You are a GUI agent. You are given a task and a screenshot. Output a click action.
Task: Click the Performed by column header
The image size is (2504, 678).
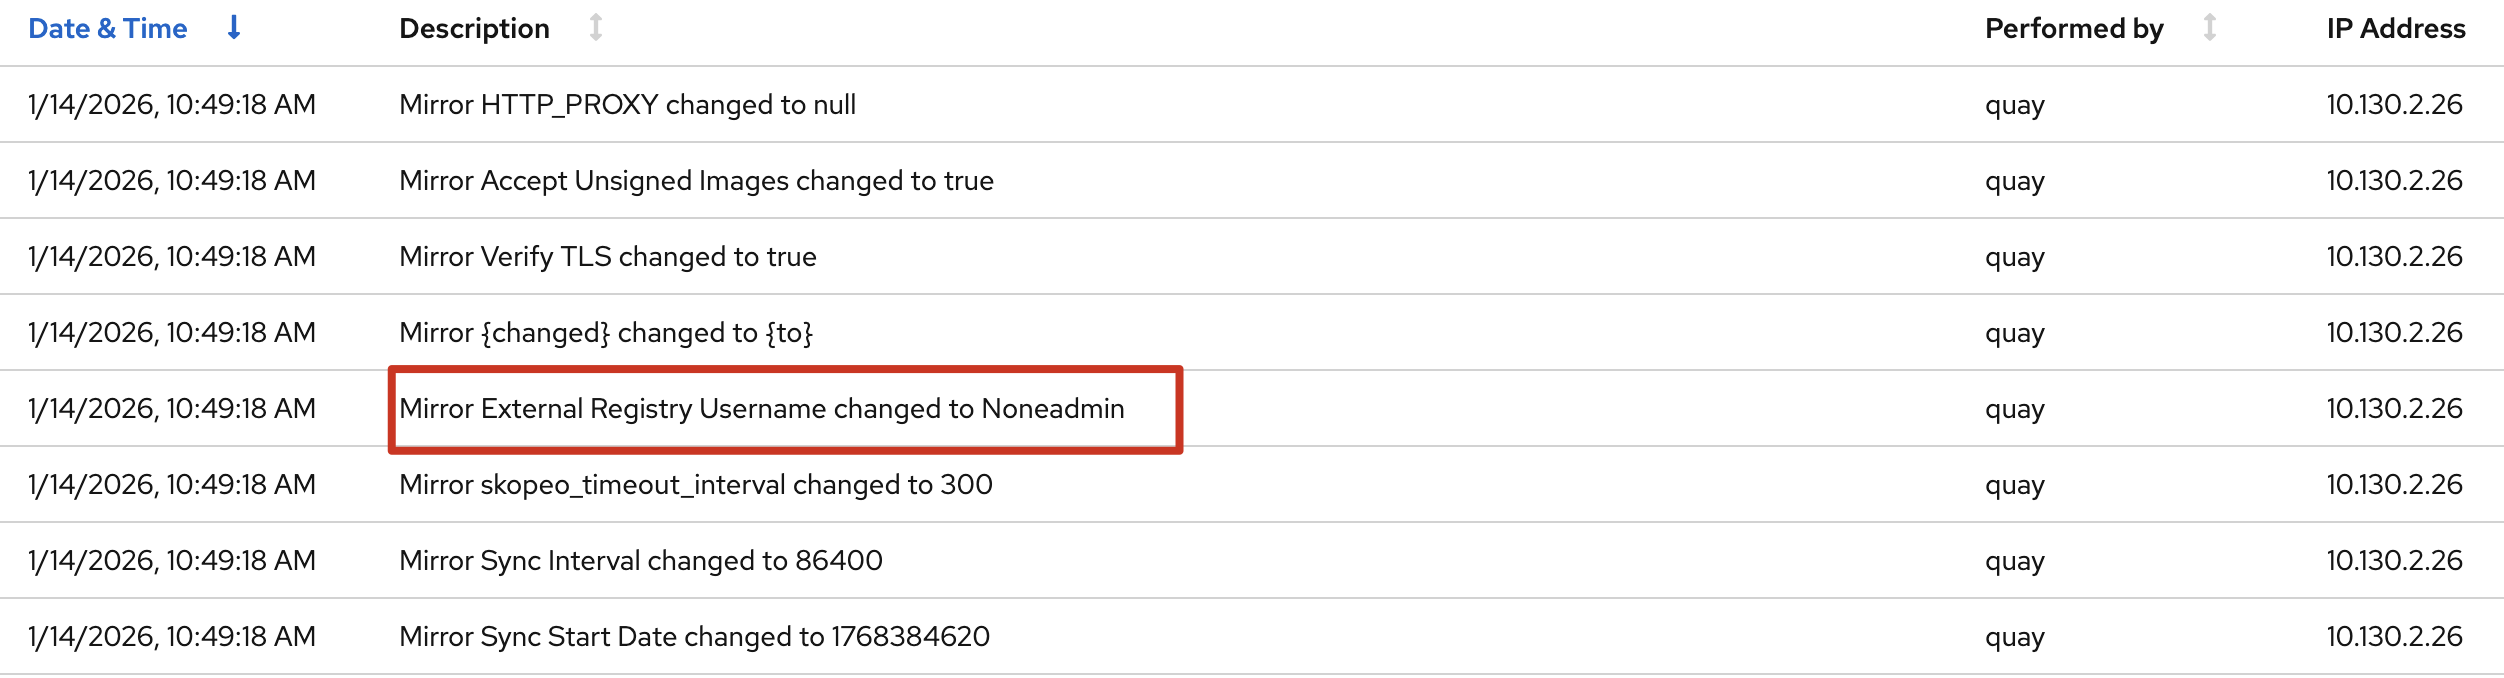click(2073, 29)
